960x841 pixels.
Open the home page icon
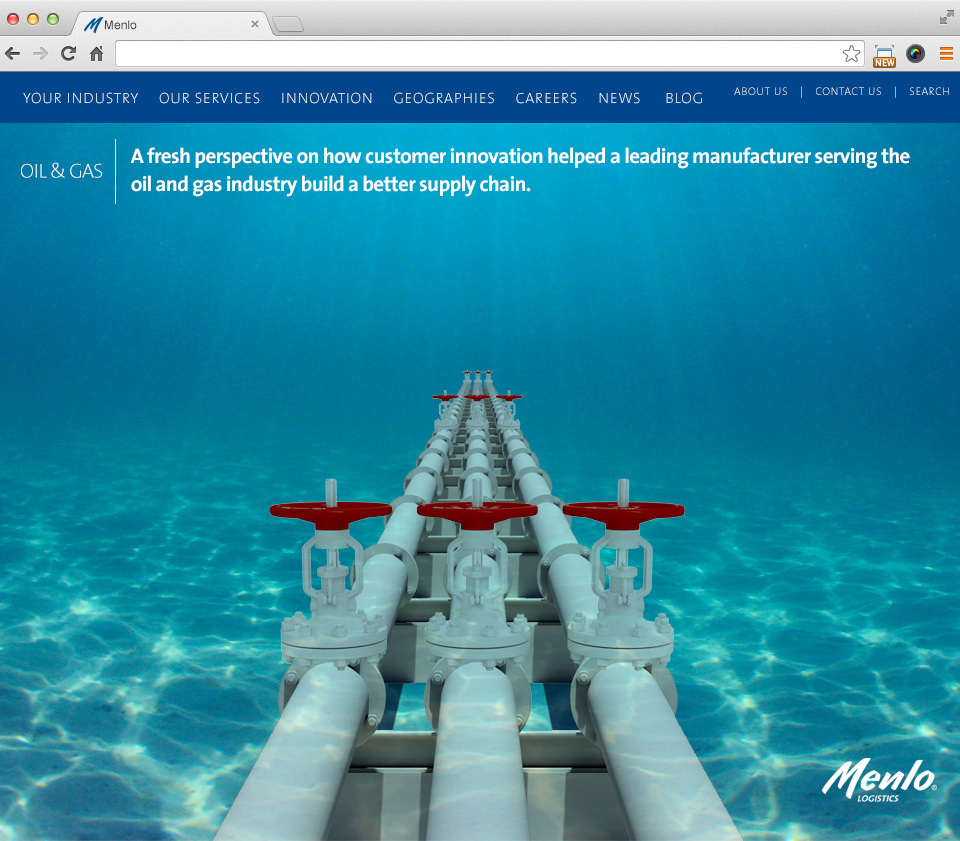click(97, 54)
